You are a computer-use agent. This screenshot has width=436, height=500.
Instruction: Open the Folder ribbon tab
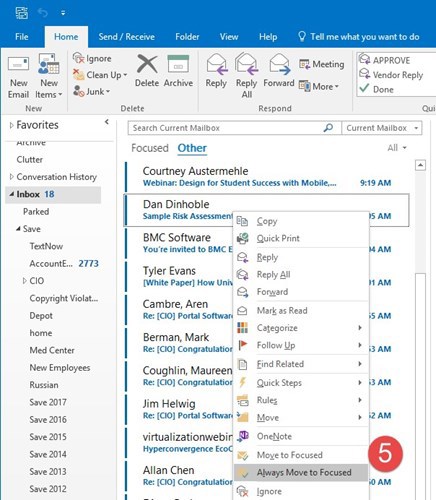tap(187, 37)
